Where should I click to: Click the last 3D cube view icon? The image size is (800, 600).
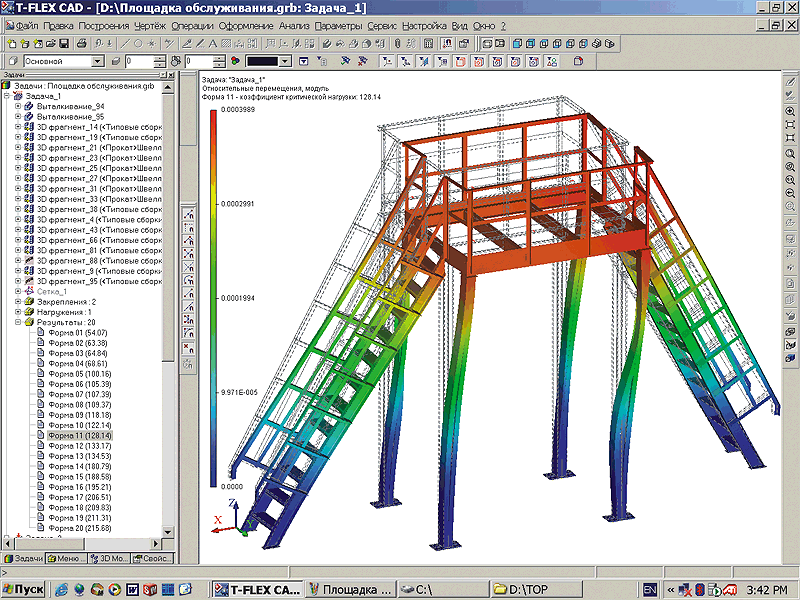click(609, 44)
